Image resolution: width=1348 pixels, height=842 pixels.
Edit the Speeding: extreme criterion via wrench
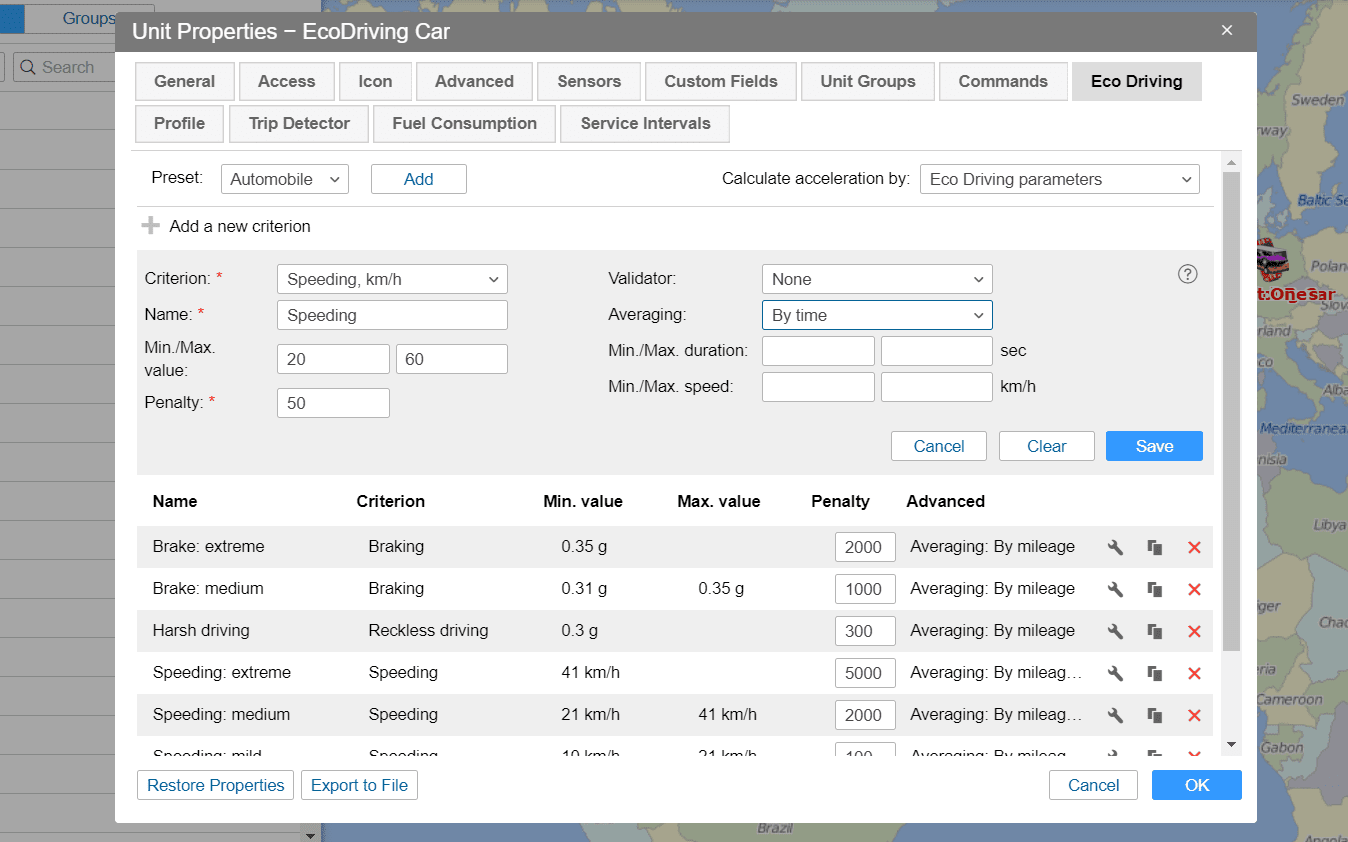[x=1115, y=673]
